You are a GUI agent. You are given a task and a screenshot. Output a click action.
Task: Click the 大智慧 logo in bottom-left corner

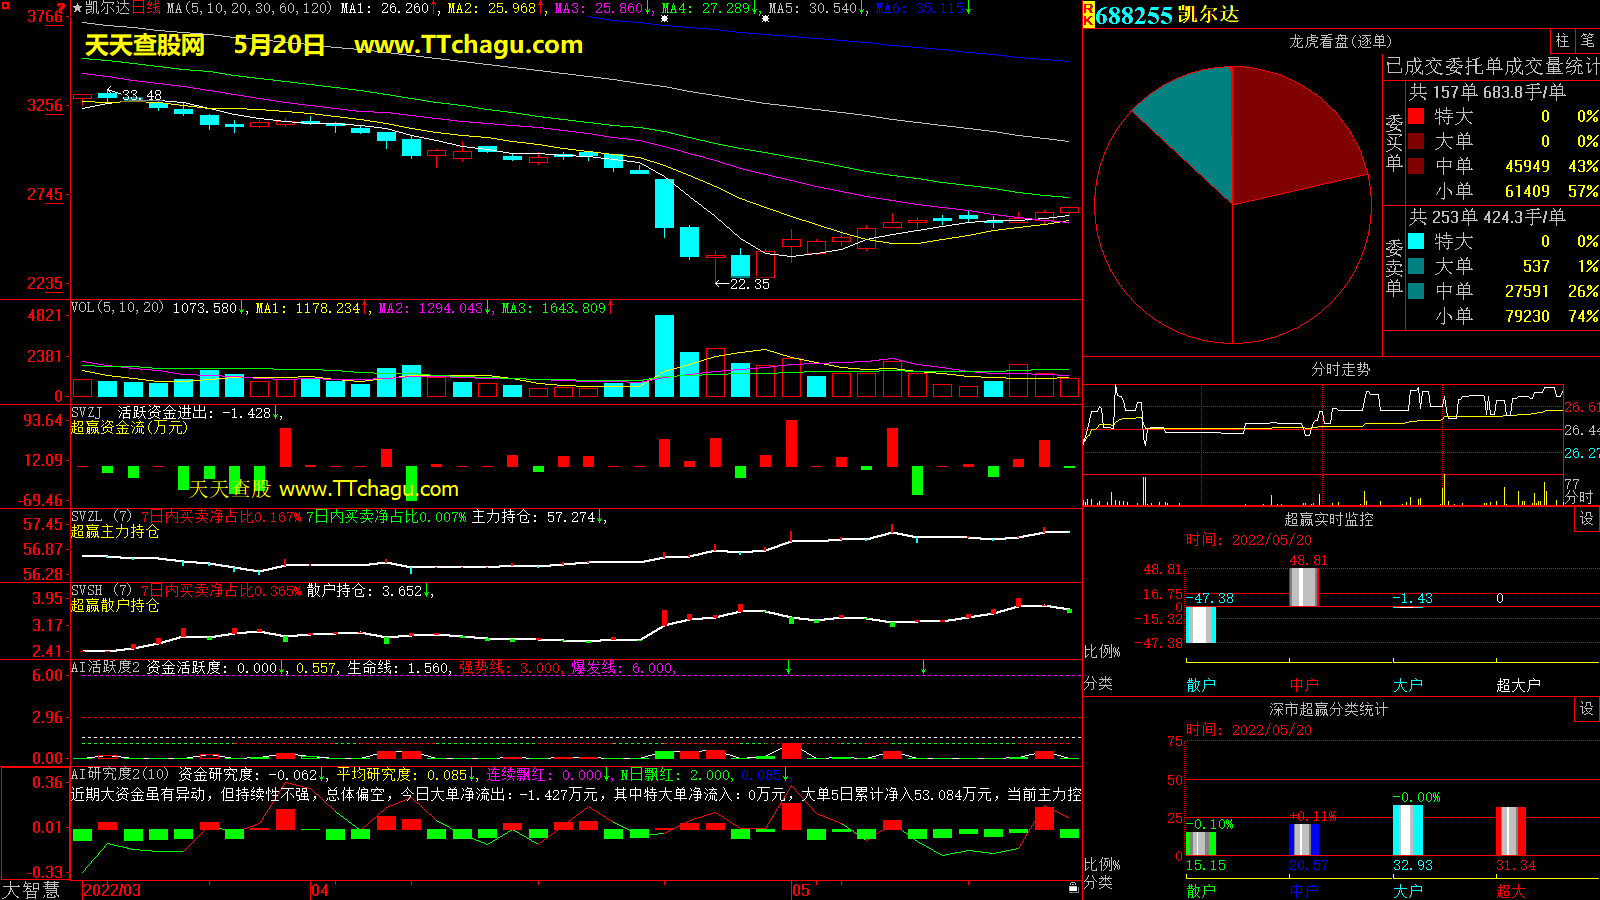pos(31,890)
